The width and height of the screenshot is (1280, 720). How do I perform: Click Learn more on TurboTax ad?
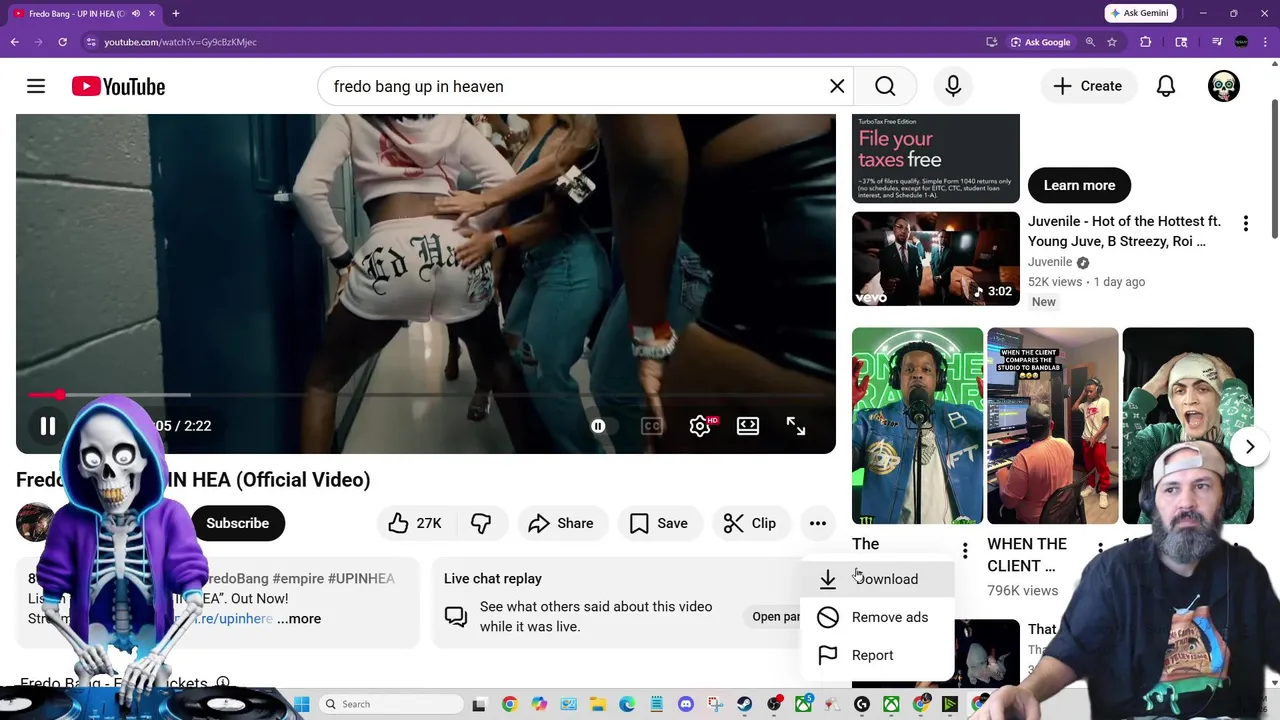[1079, 185]
